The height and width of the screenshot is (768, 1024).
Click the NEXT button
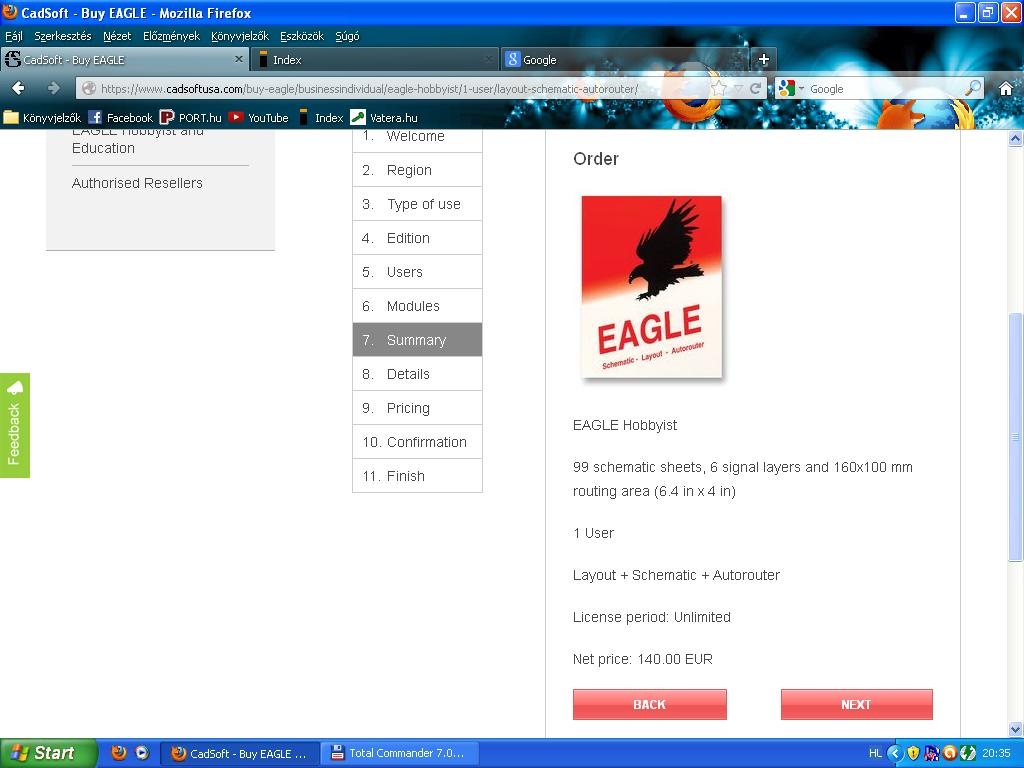(856, 704)
